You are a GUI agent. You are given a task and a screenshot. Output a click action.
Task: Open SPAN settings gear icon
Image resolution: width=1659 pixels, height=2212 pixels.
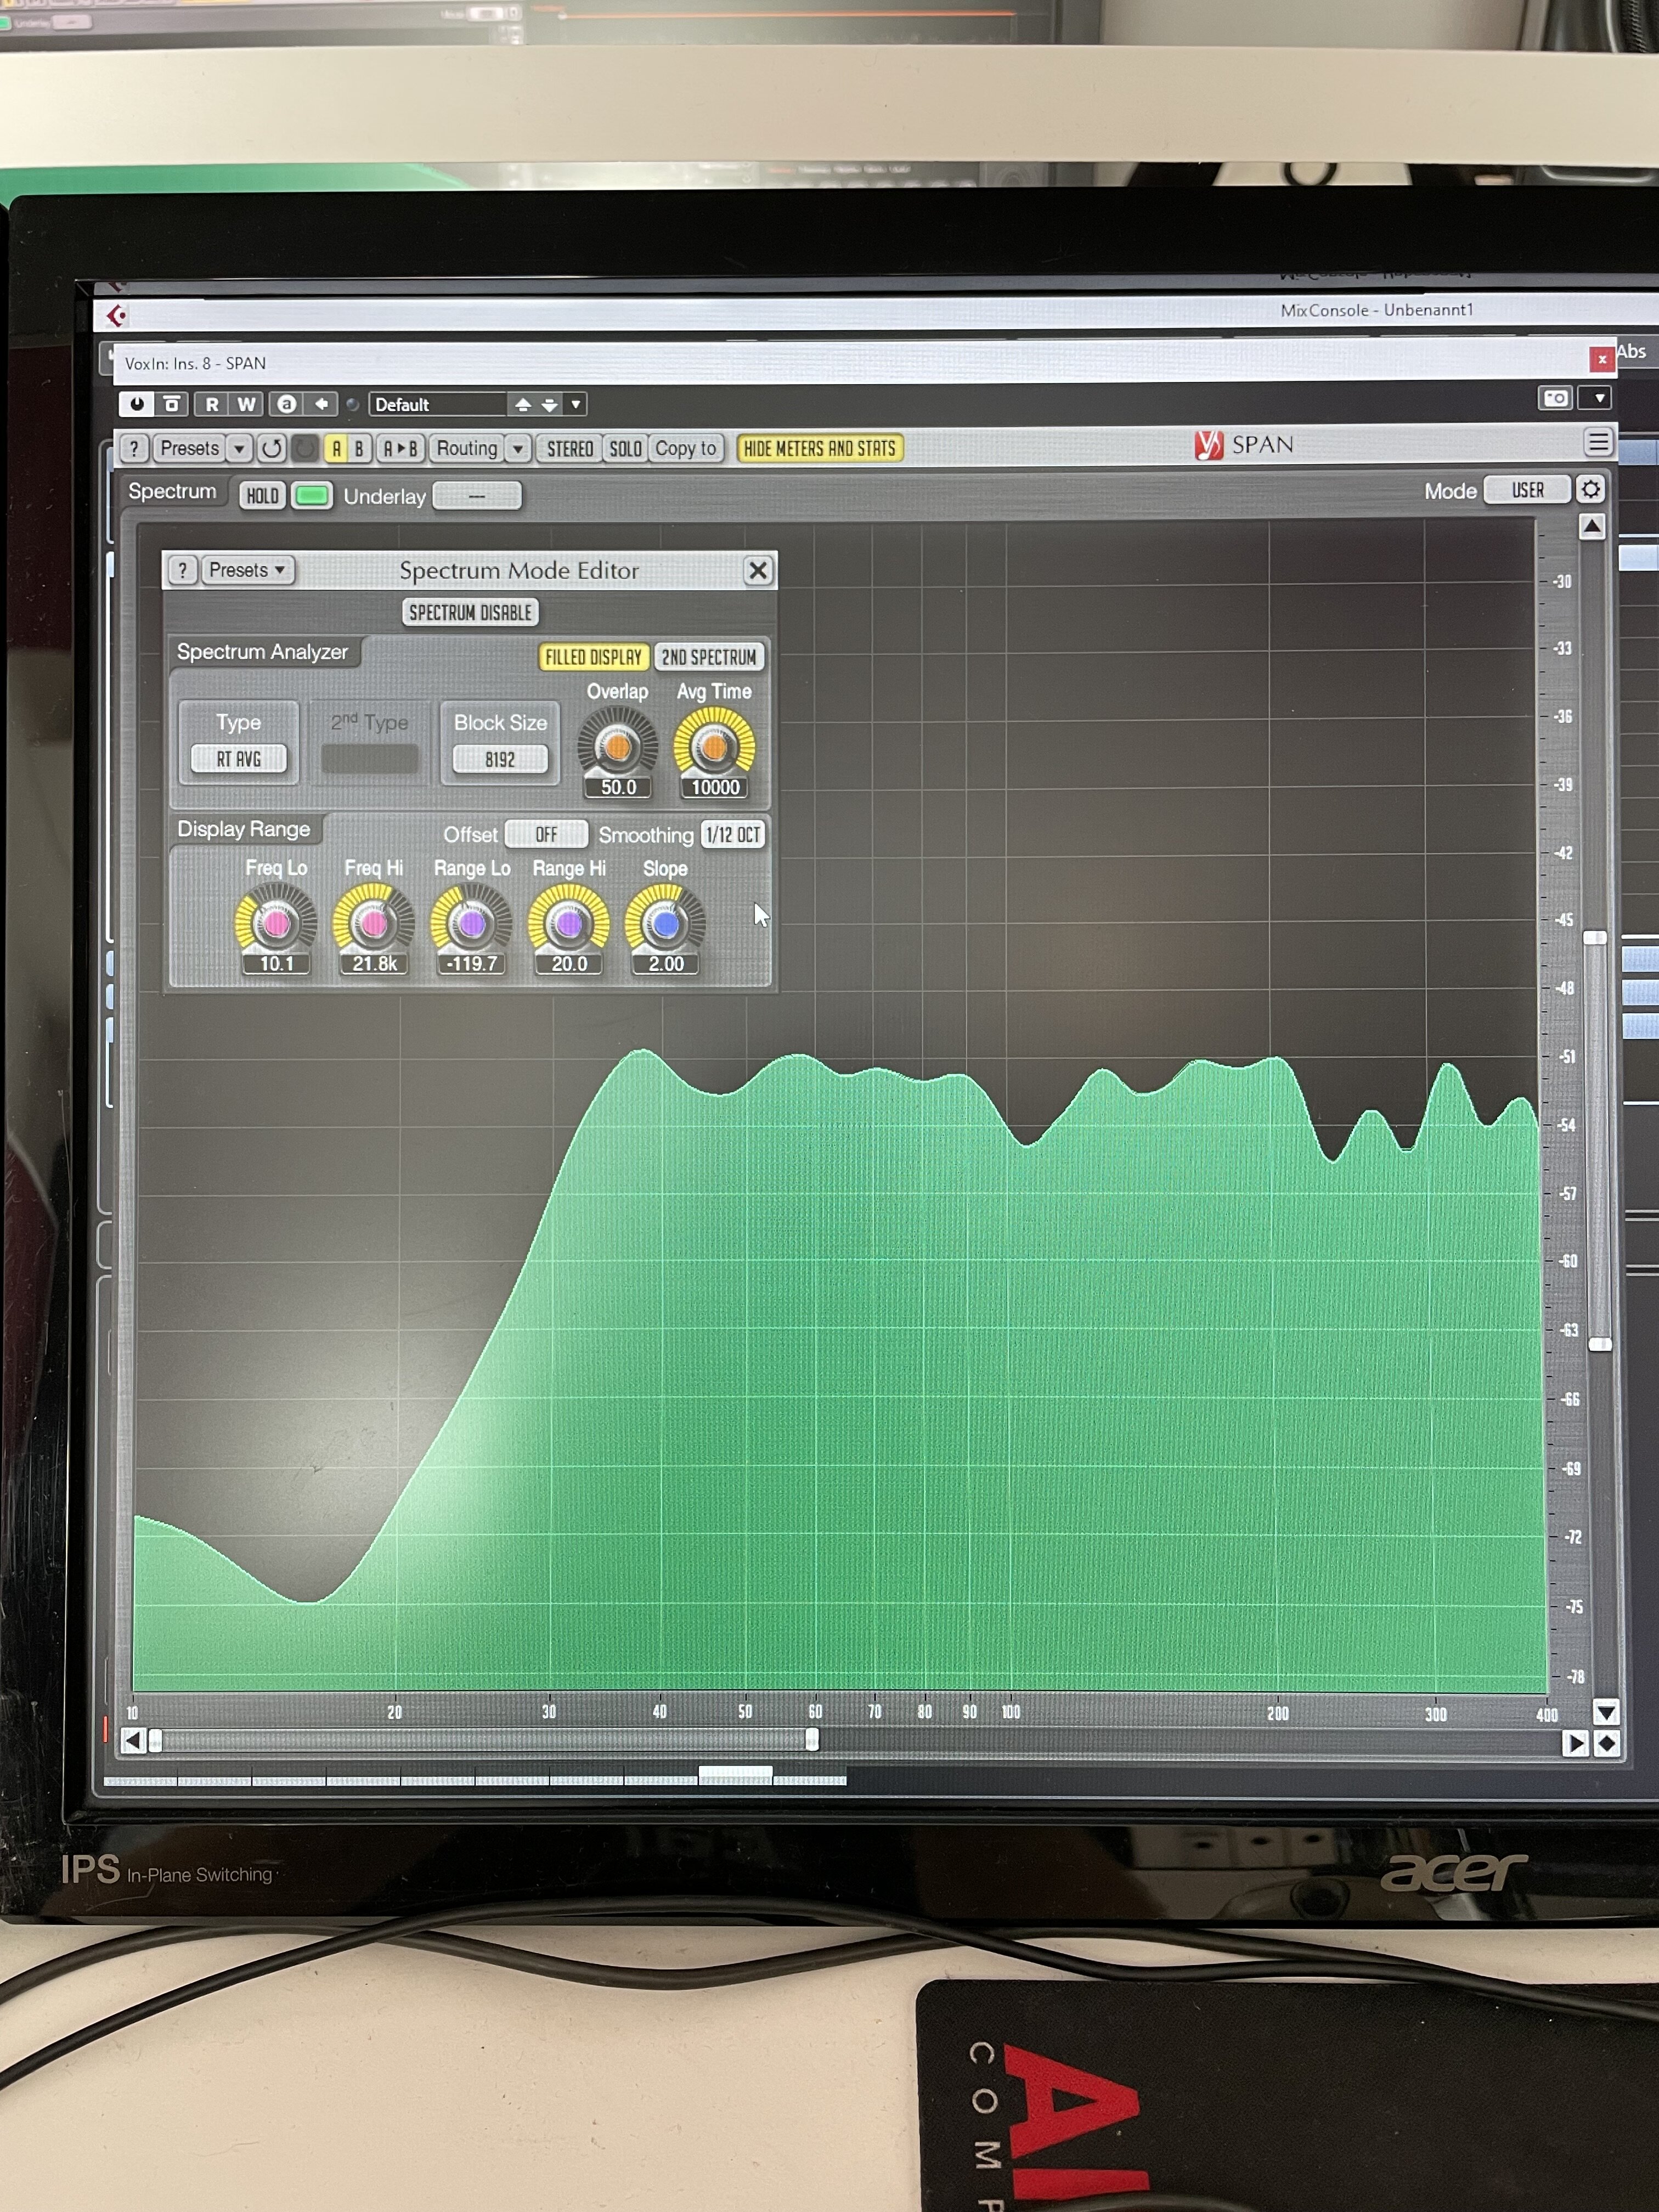[1590, 489]
